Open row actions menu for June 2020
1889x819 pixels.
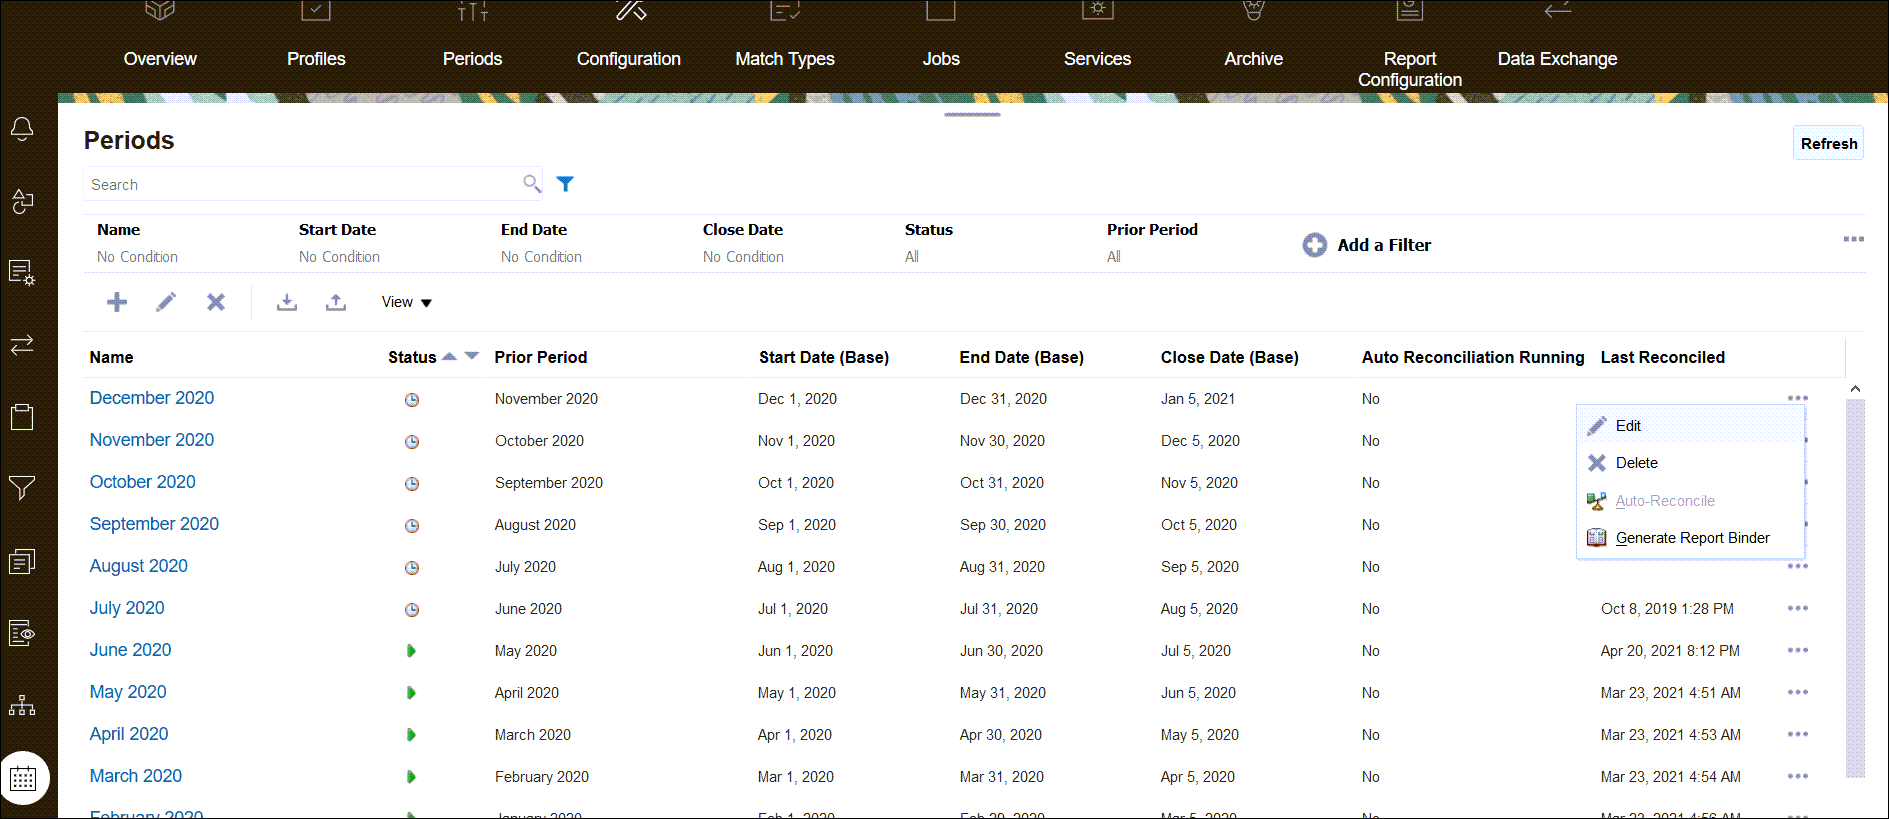[x=1797, y=650]
